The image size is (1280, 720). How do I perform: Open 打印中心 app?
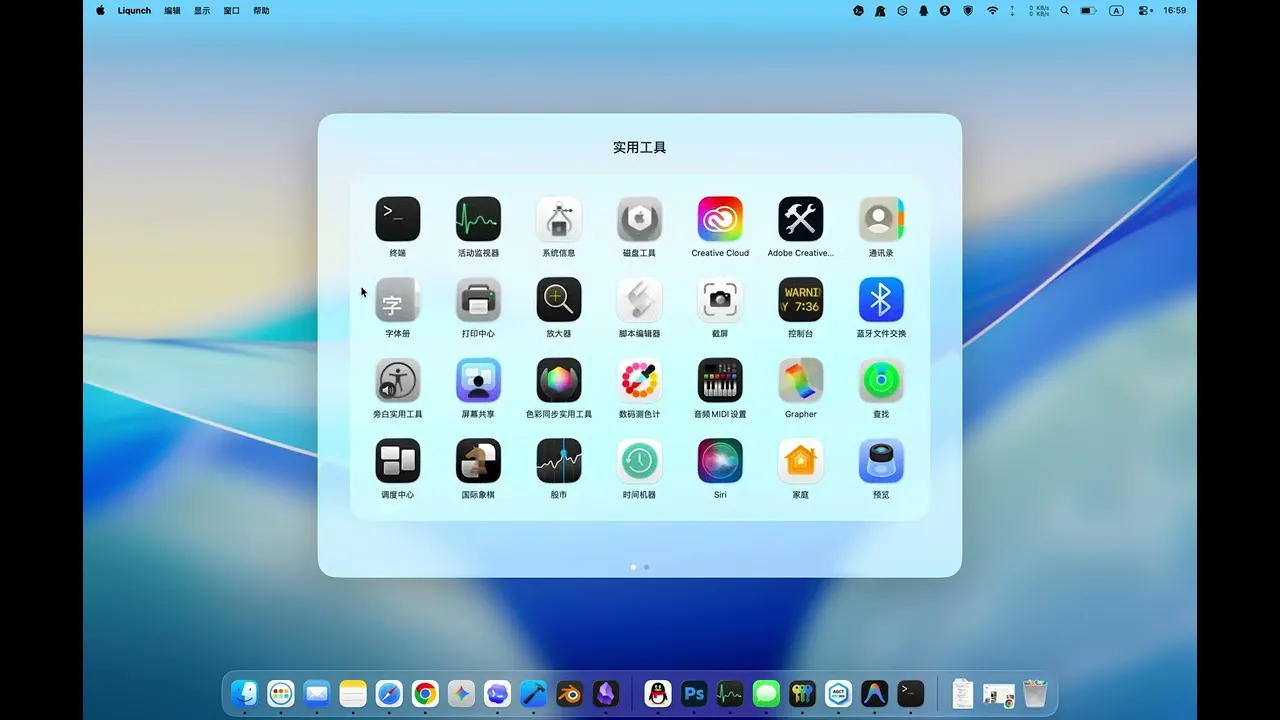[x=478, y=300]
